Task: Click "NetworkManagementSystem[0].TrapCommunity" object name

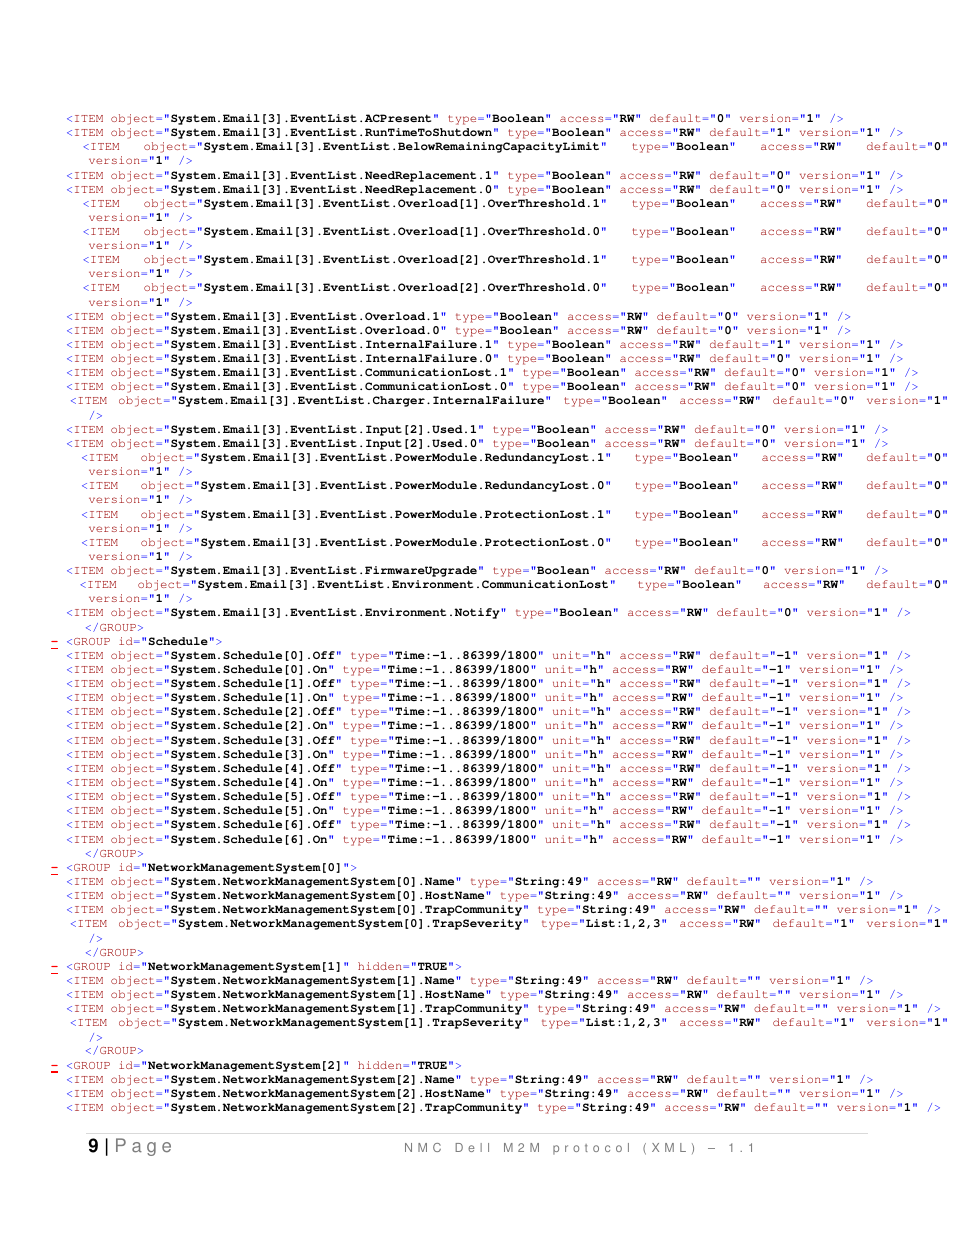Action: (346, 909)
